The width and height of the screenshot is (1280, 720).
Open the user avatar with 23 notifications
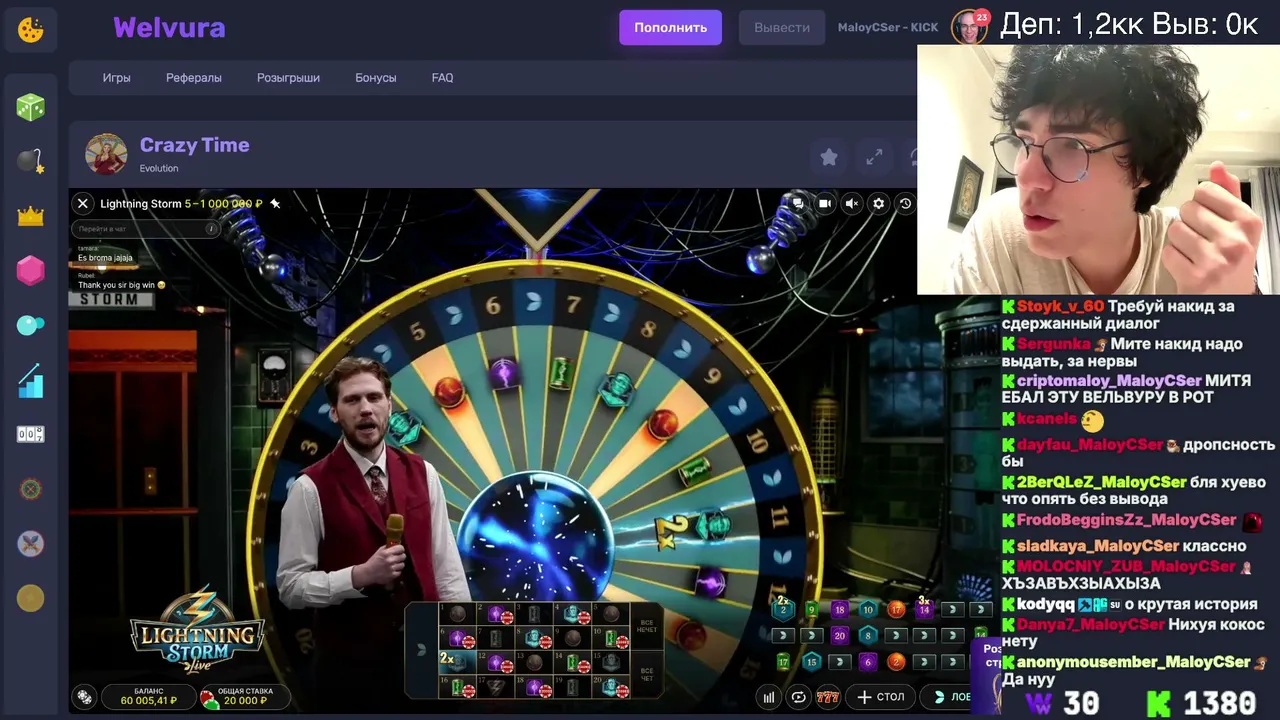click(969, 27)
